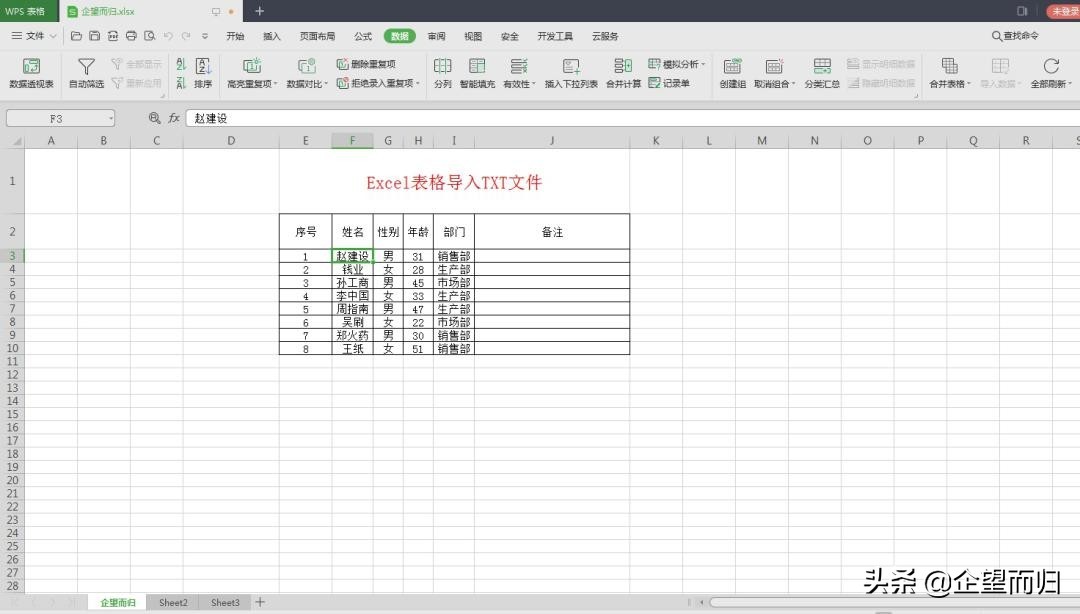The image size is (1080, 614).
Task: Add a new document tab with plus
Action: [x=259, y=11]
